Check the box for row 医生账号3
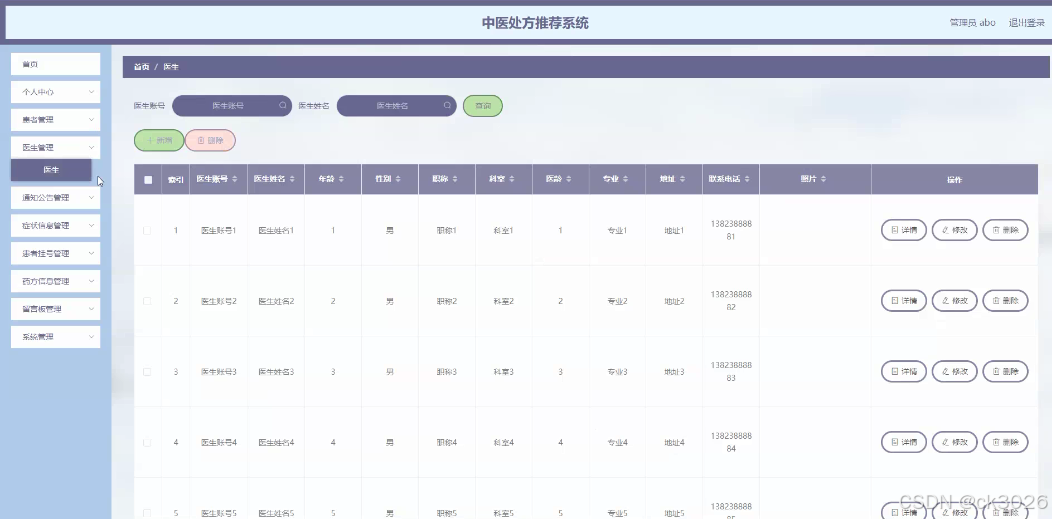The height and width of the screenshot is (519, 1052). [148, 371]
